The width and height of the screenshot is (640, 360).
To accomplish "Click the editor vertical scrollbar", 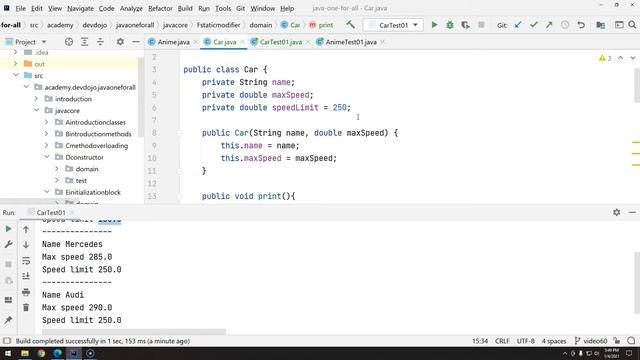I will click(x=637, y=86).
